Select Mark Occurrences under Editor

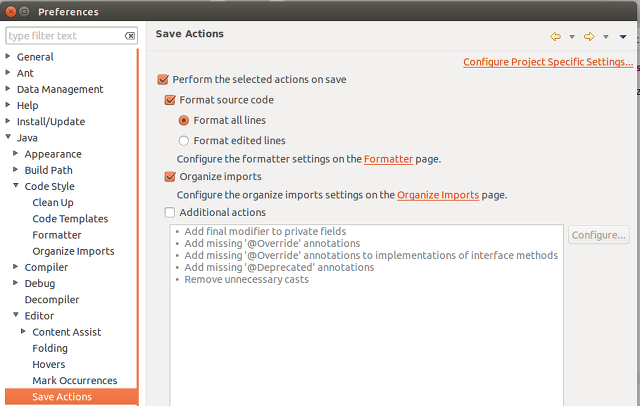[x=75, y=380]
